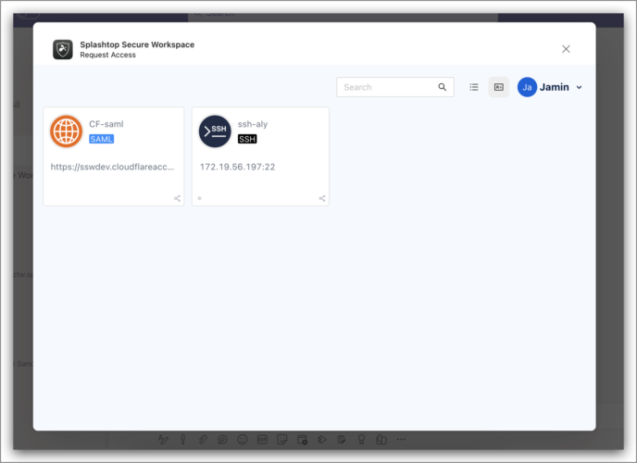This screenshot has height=463, width=637.
Task: Select the ssh-aly application title
Action: [253, 124]
